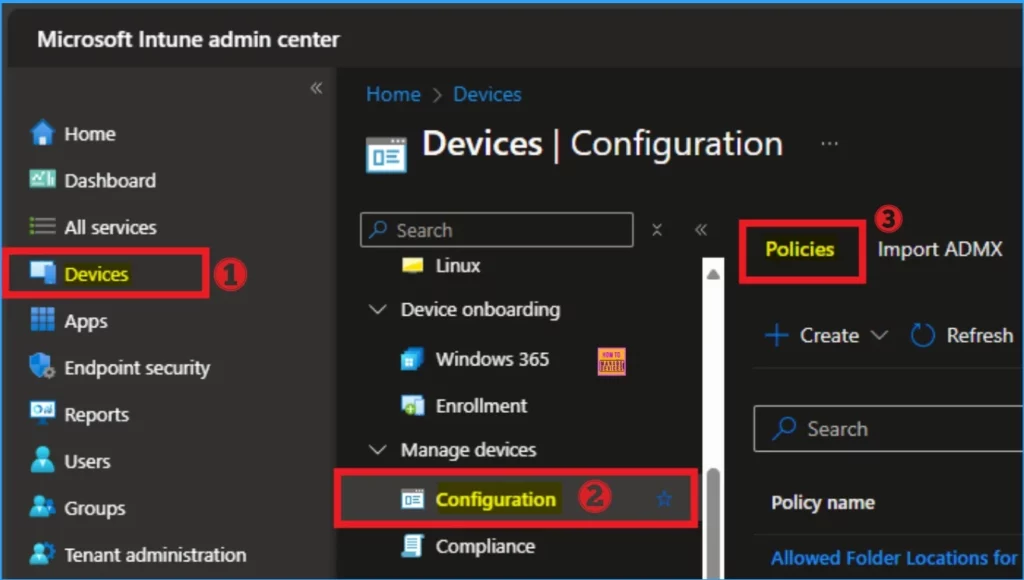Favorite Configuration with the star icon
This screenshot has width=1024, height=580.
pyautogui.click(x=664, y=500)
